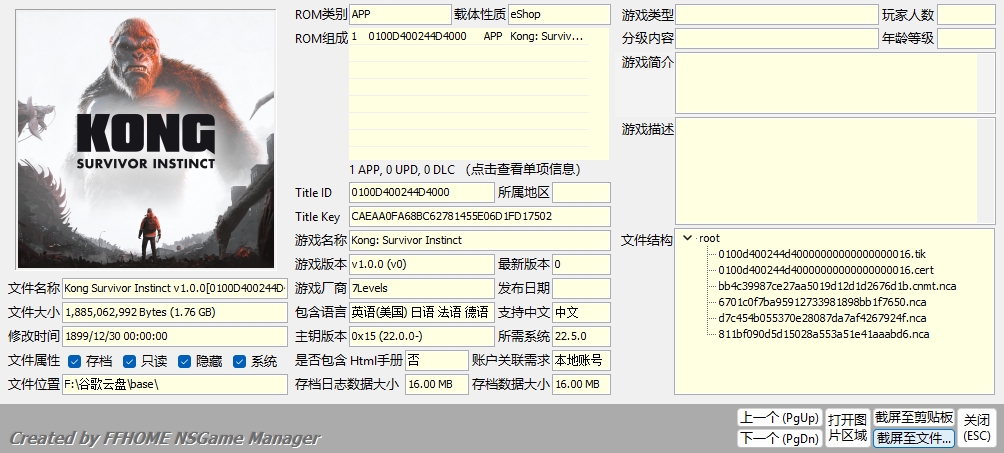Click the 1 APP, 0 UPD, 0 DLC info text
The width and height of the screenshot is (1004, 453).
[466, 170]
